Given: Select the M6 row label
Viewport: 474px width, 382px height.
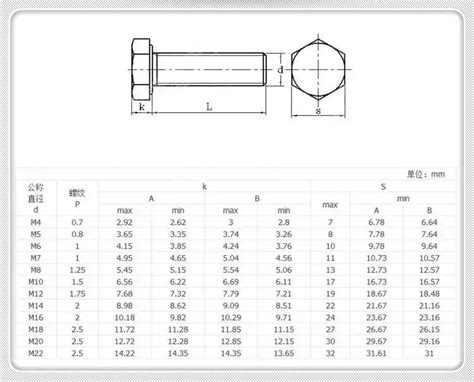Looking at the screenshot, I should [36, 246].
